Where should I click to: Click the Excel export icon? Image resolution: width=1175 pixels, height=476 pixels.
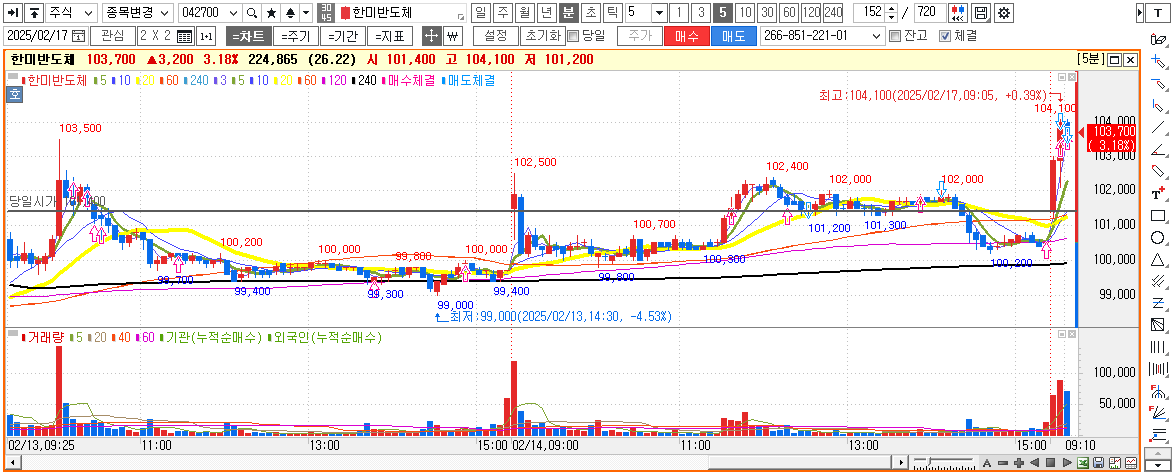pyautogui.click(x=1083, y=463)
